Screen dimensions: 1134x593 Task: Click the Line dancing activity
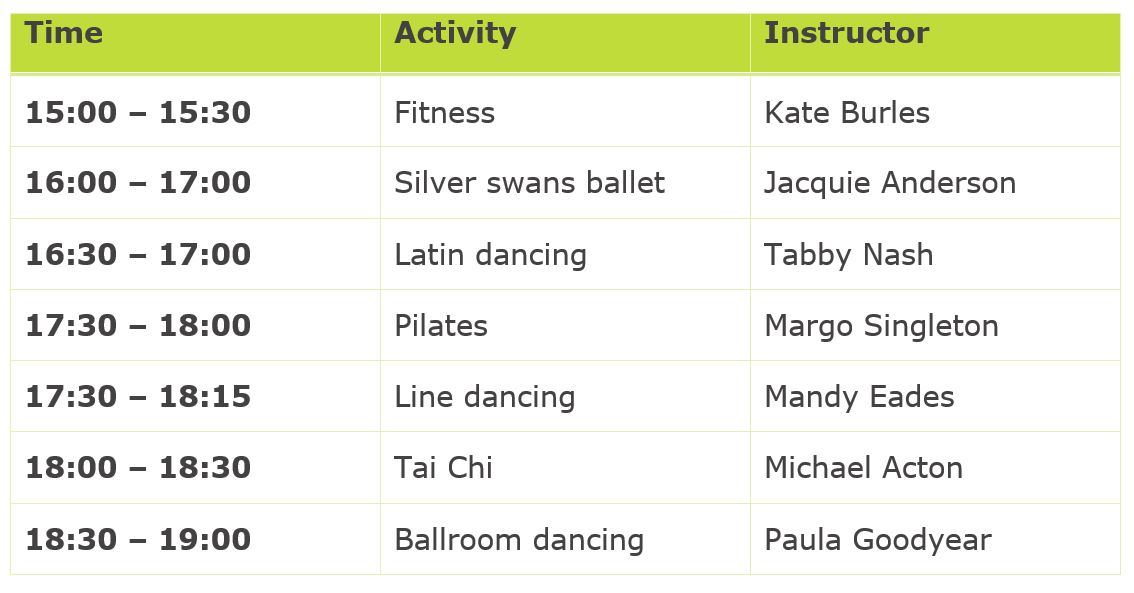click(x=484, y=397)
